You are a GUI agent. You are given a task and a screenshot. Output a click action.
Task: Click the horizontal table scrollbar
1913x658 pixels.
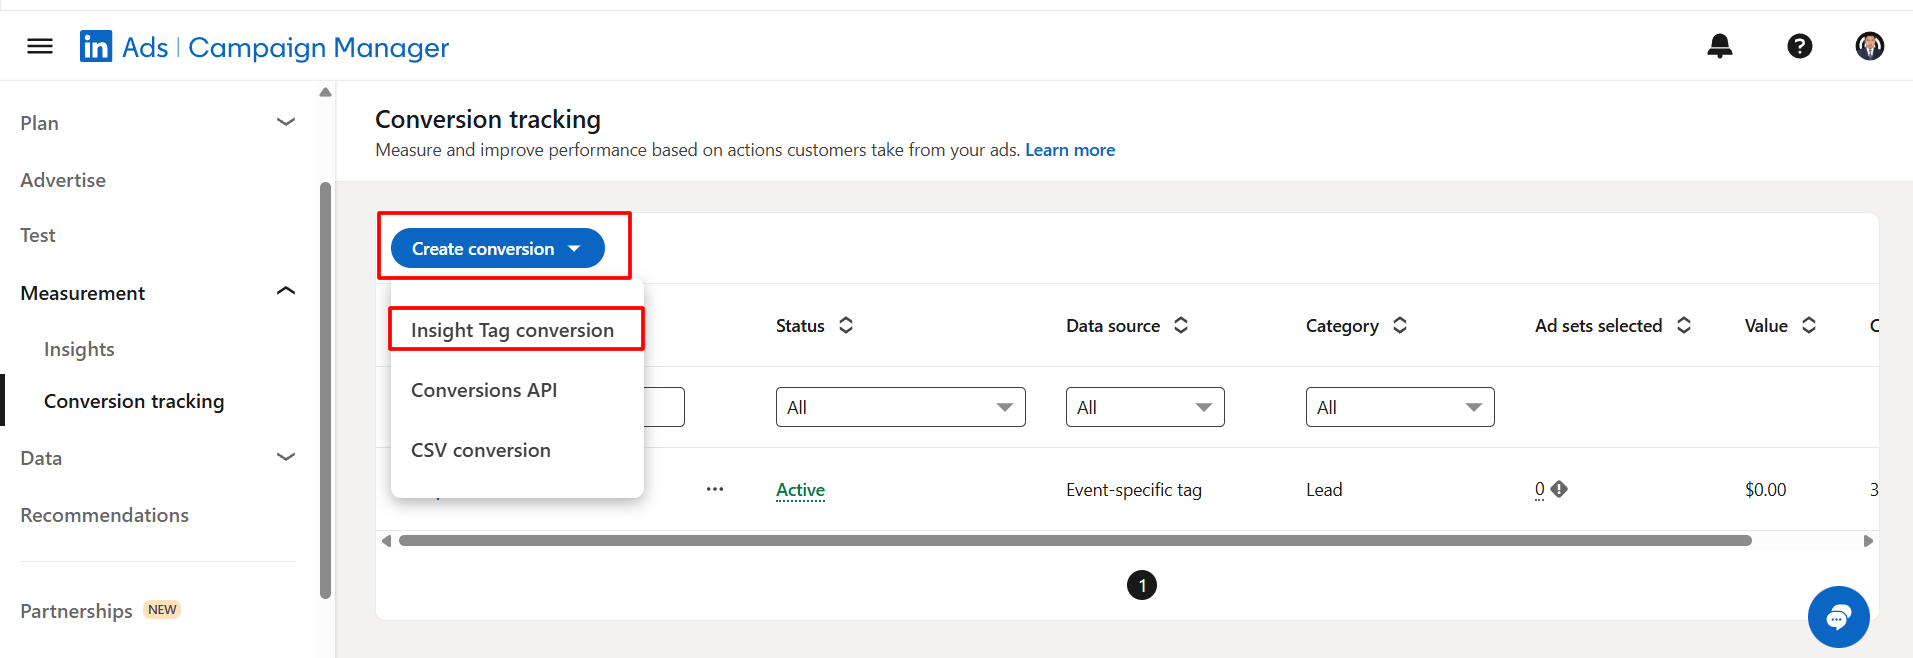[x=1074, y=541]
